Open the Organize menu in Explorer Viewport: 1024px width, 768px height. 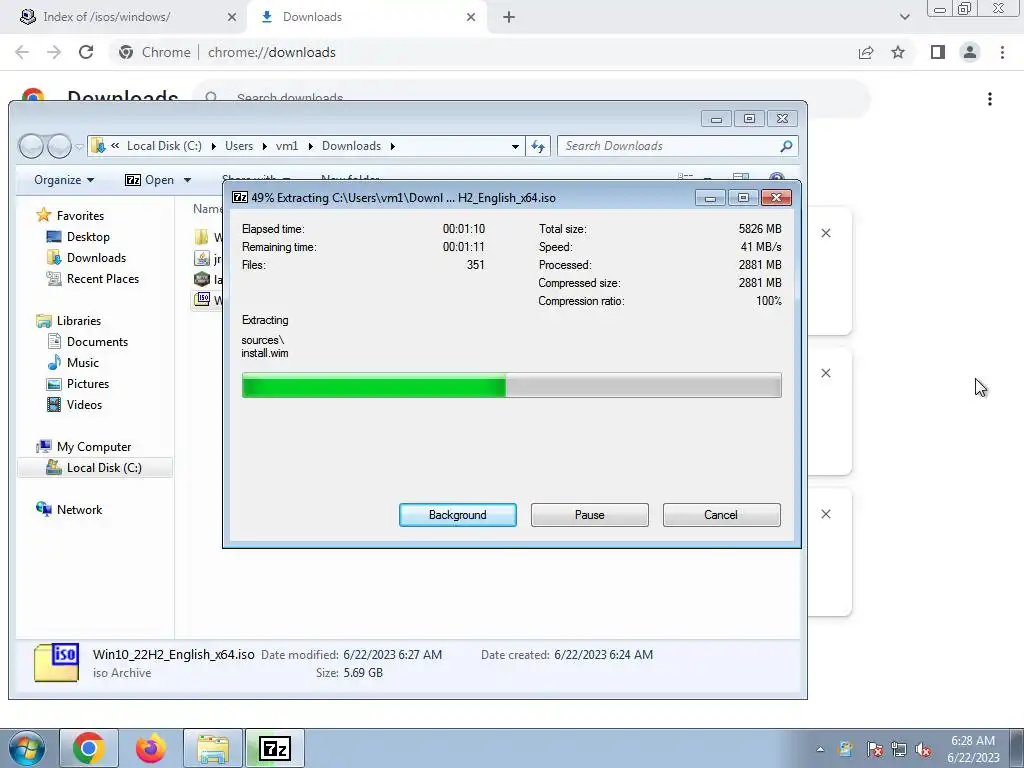(x=64, y=180)
